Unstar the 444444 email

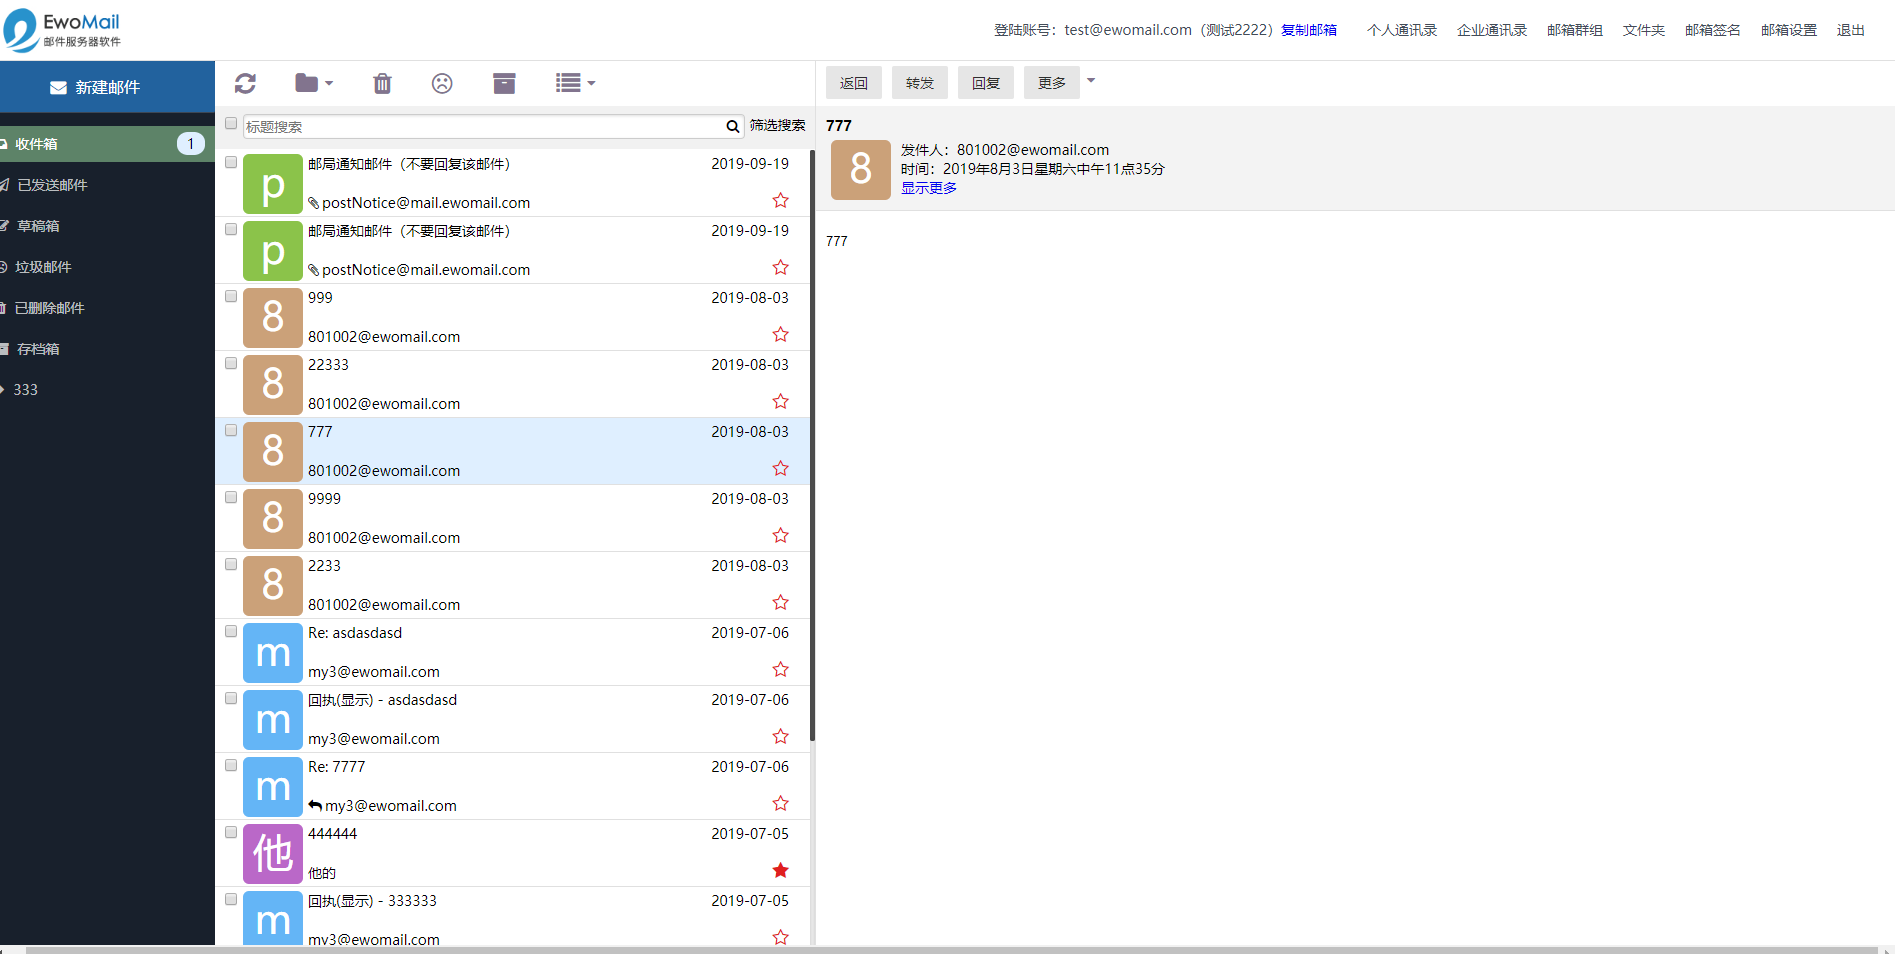781,870
